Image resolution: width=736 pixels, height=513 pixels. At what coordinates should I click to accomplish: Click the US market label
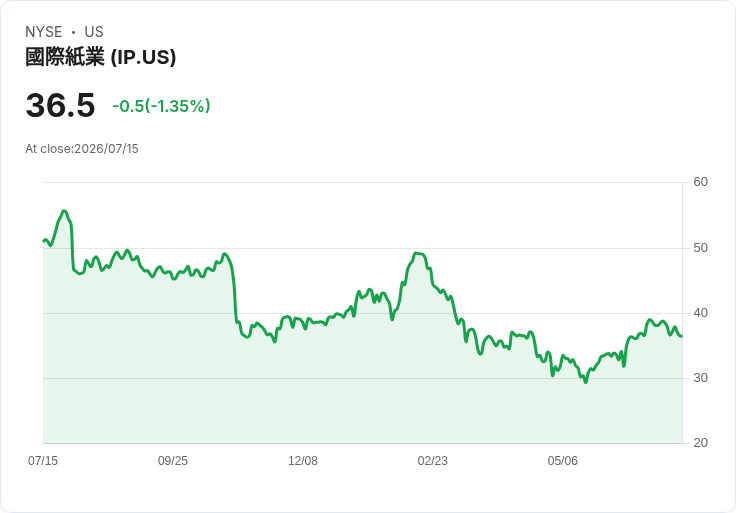click(x=94, y=32)
